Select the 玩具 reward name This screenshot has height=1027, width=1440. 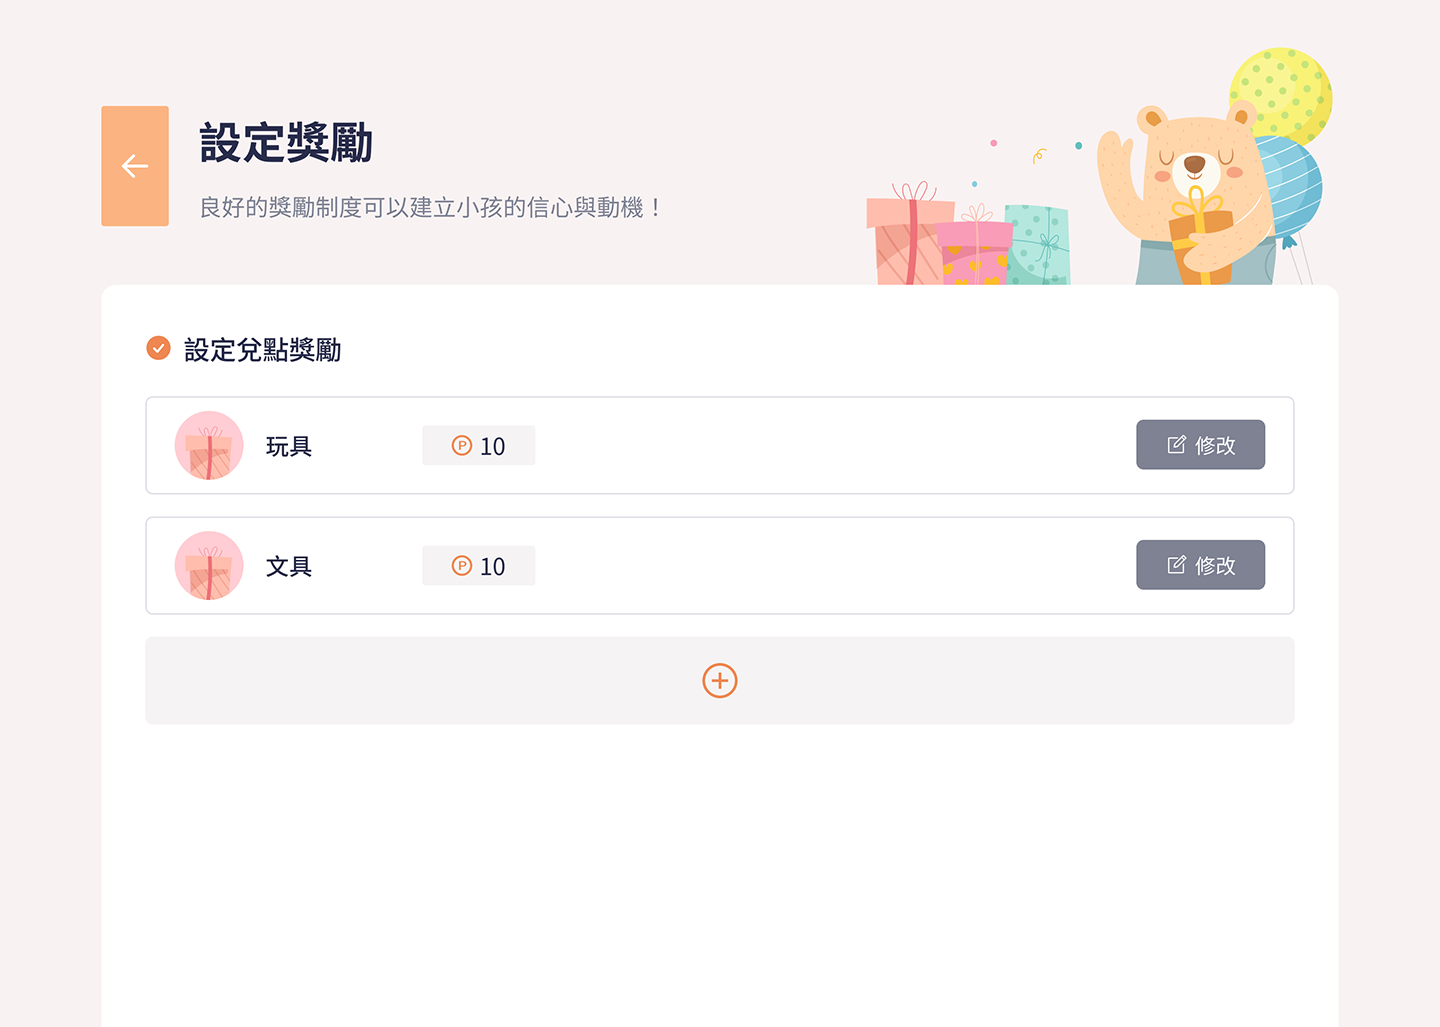coord(289,446)
